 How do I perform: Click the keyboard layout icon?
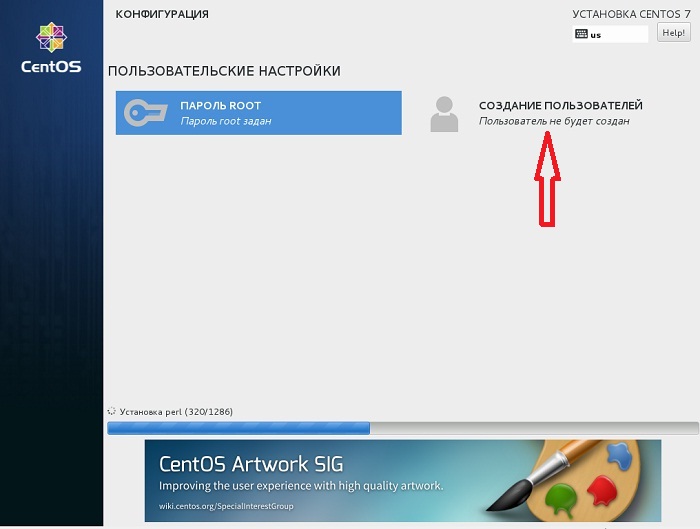581,34
